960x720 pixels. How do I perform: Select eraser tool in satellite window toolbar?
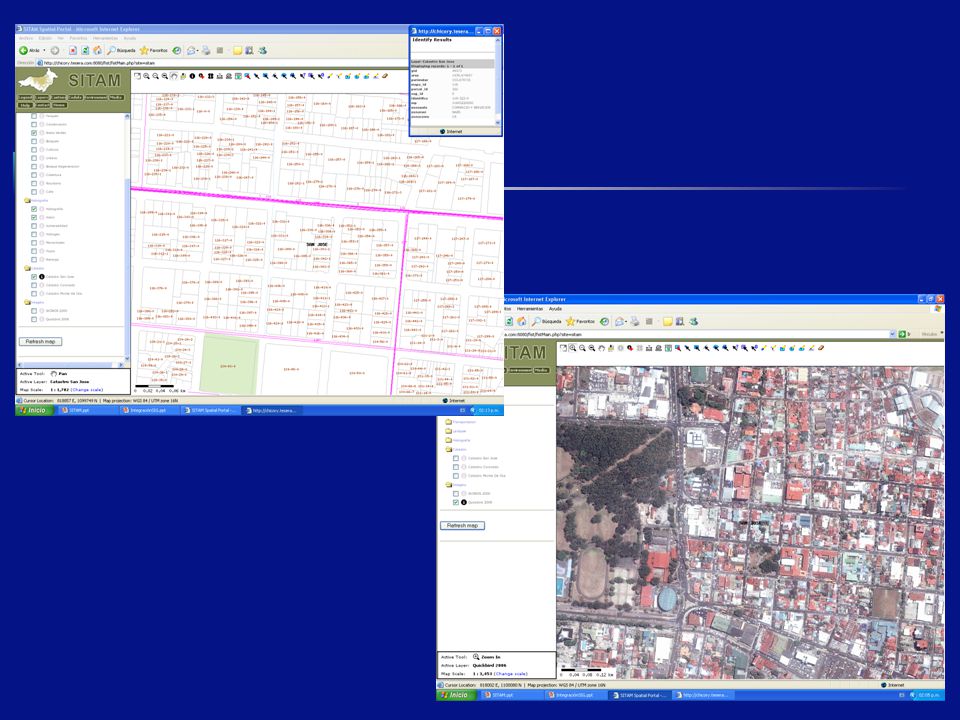coord(820,348)
